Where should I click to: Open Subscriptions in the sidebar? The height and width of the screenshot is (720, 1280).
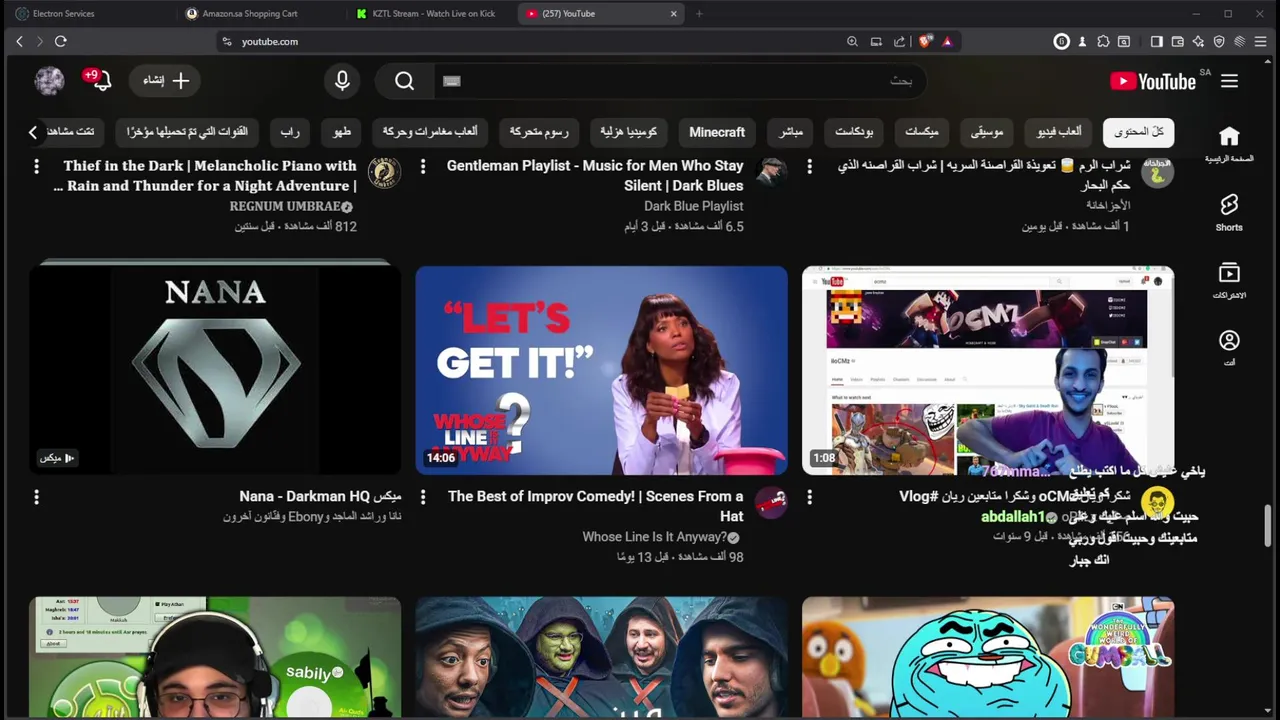pyautogui.click(x=1229, y=280)
